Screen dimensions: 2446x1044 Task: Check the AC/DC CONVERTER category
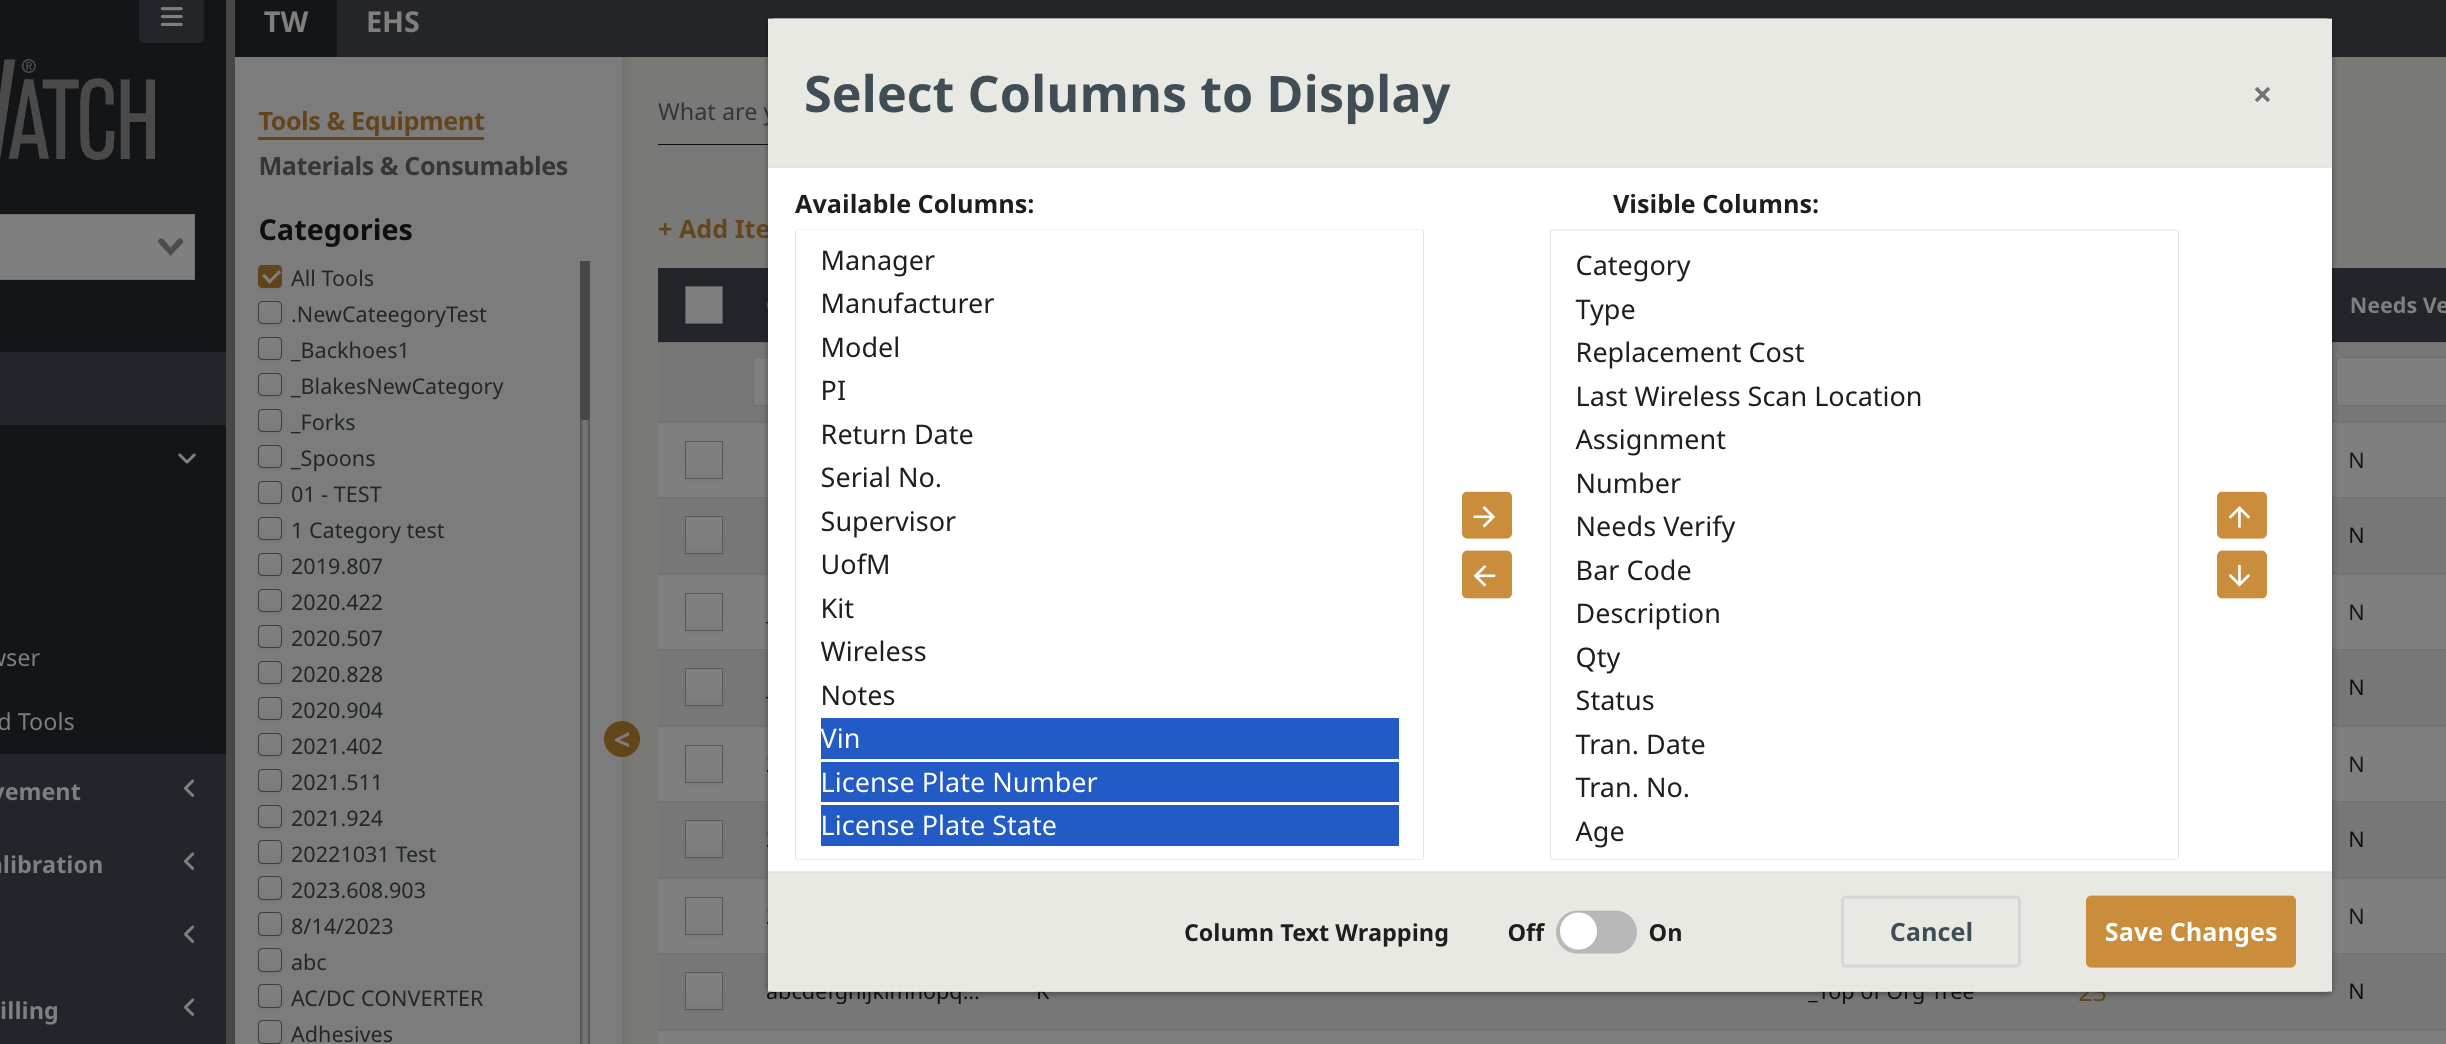pos(270,997)
